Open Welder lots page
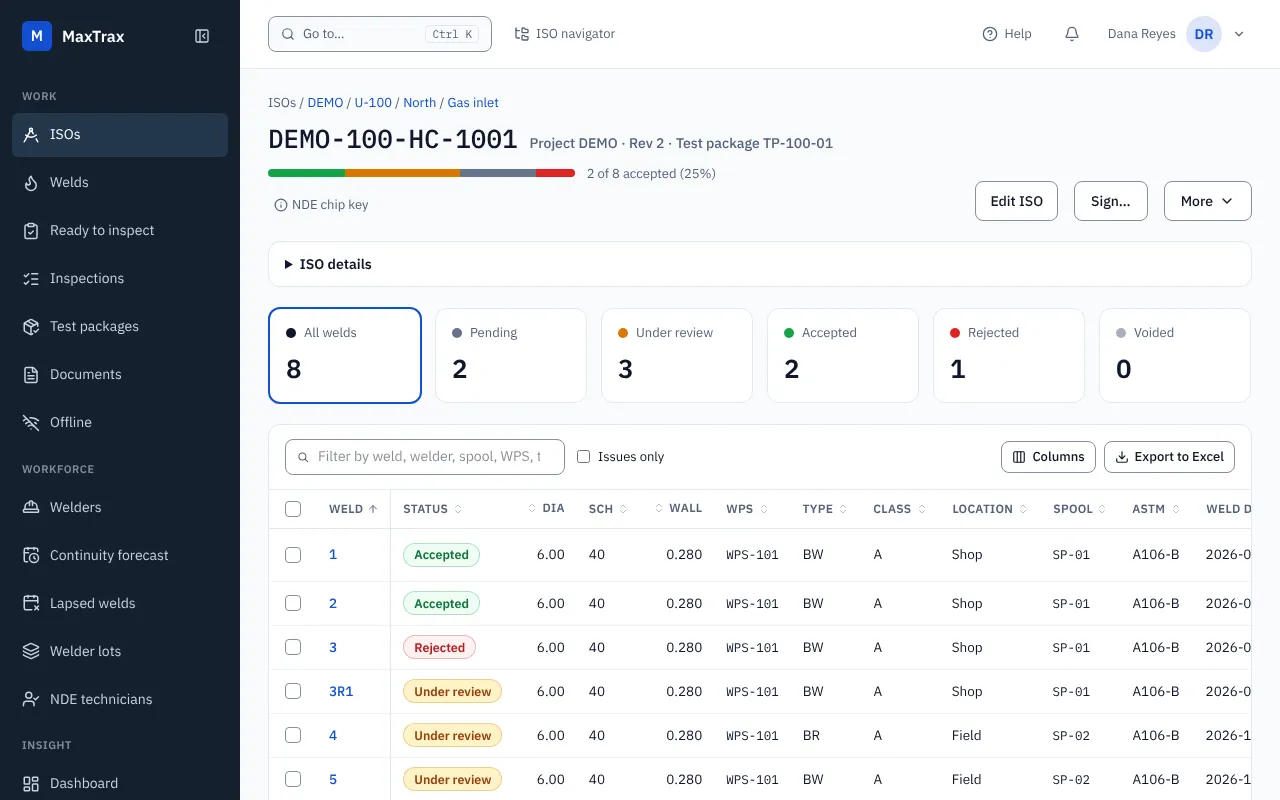 [x=120, y=651]
